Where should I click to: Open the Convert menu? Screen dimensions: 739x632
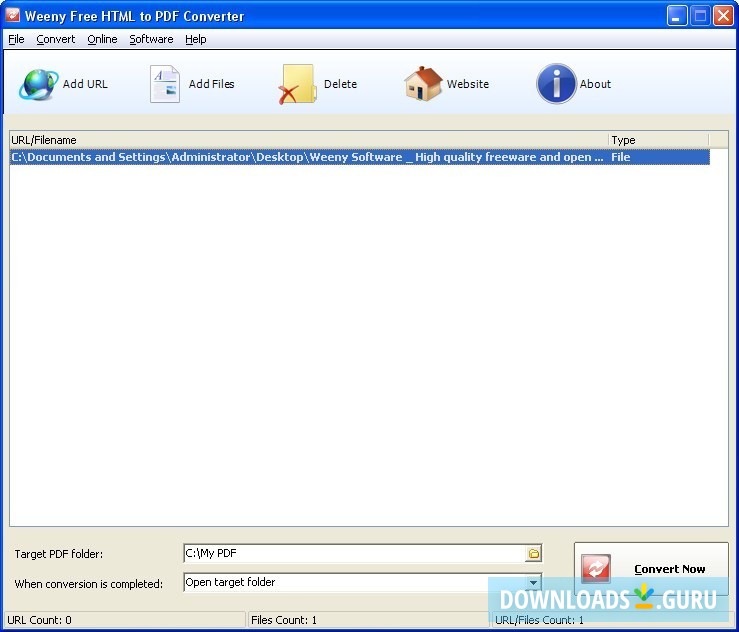click(x=56, y=39)
